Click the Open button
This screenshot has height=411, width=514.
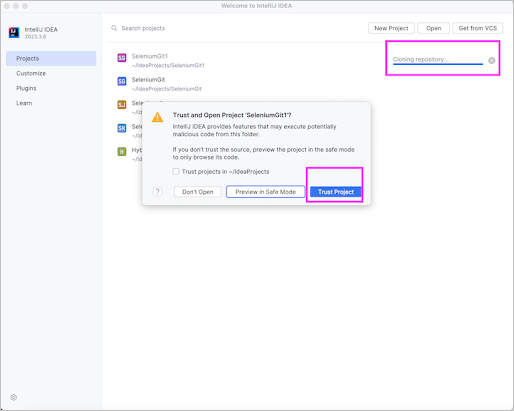coord(433,28)
